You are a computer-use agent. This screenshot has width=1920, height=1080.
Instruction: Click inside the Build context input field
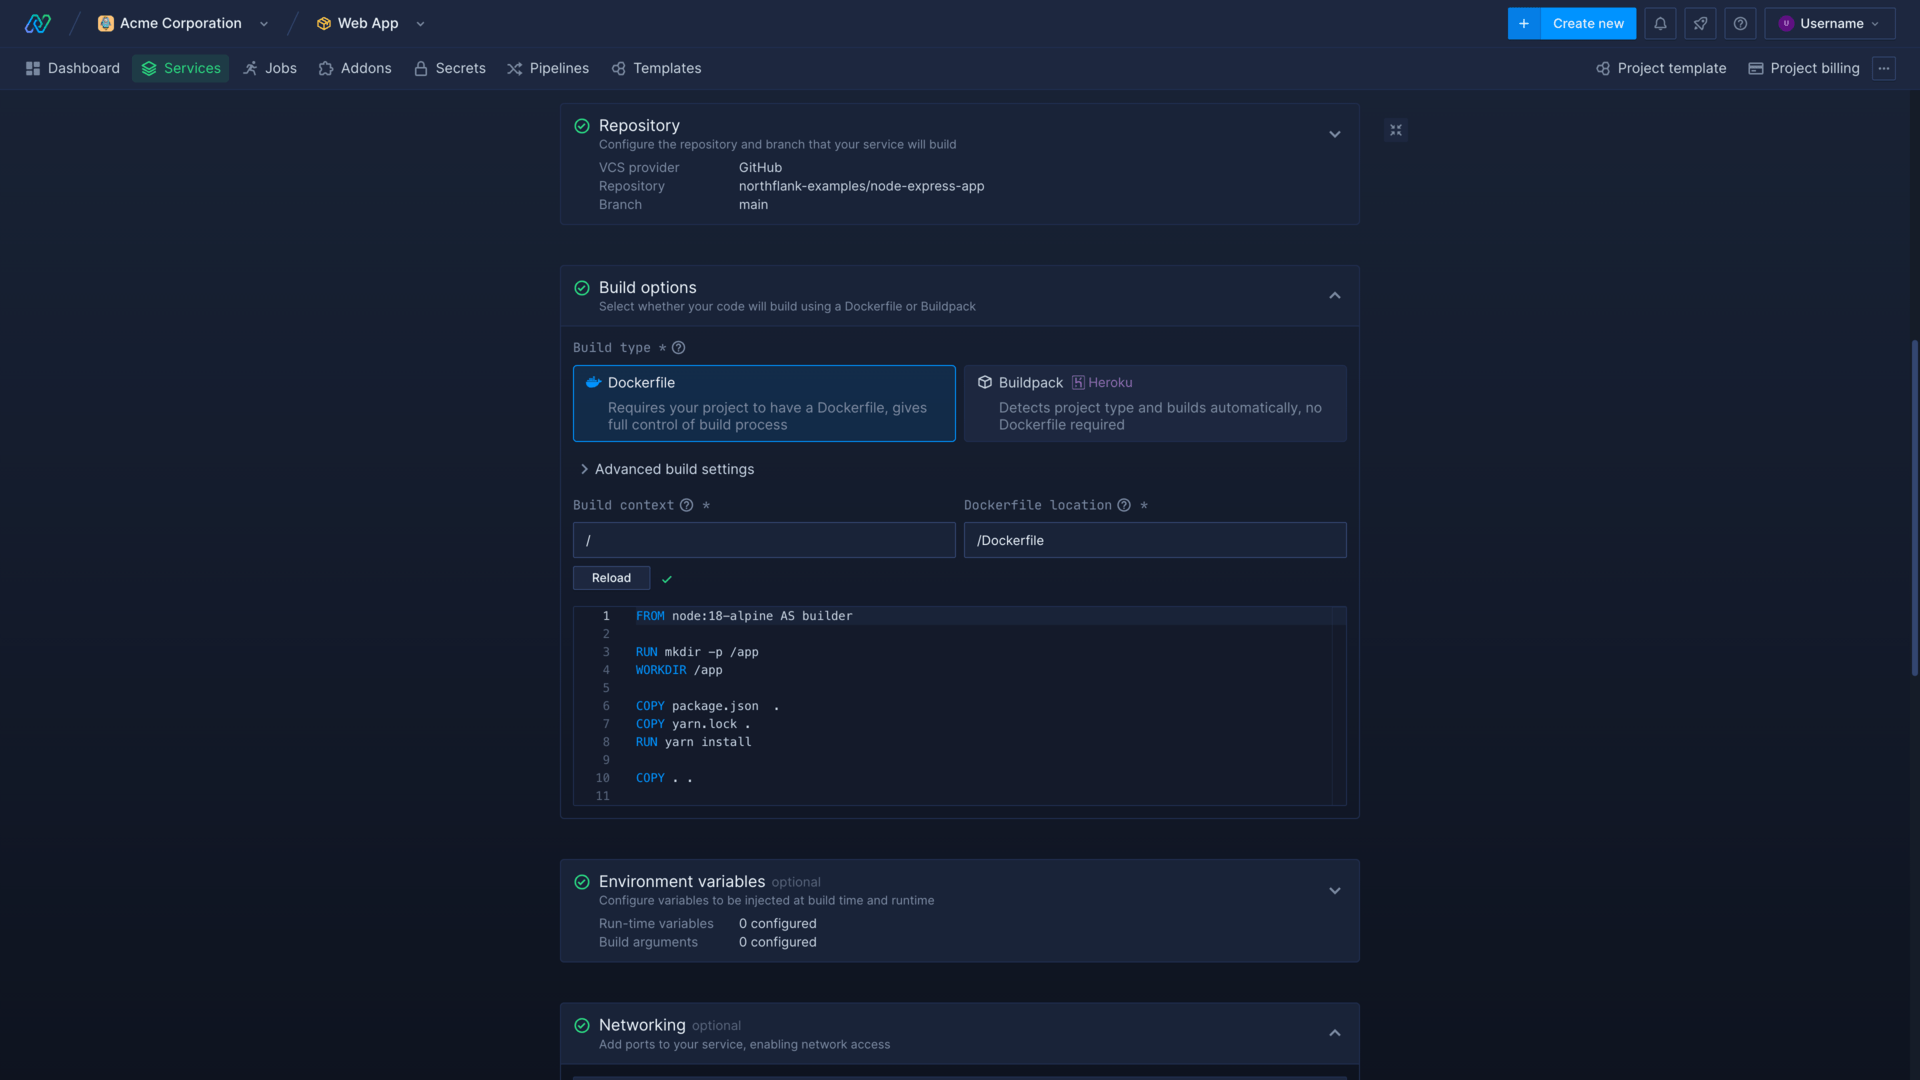tap(763, 540)
